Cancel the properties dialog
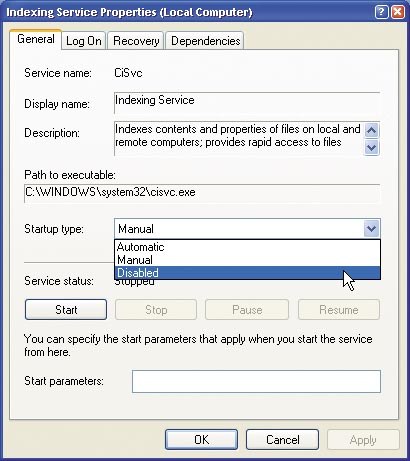 click(282, 440)
